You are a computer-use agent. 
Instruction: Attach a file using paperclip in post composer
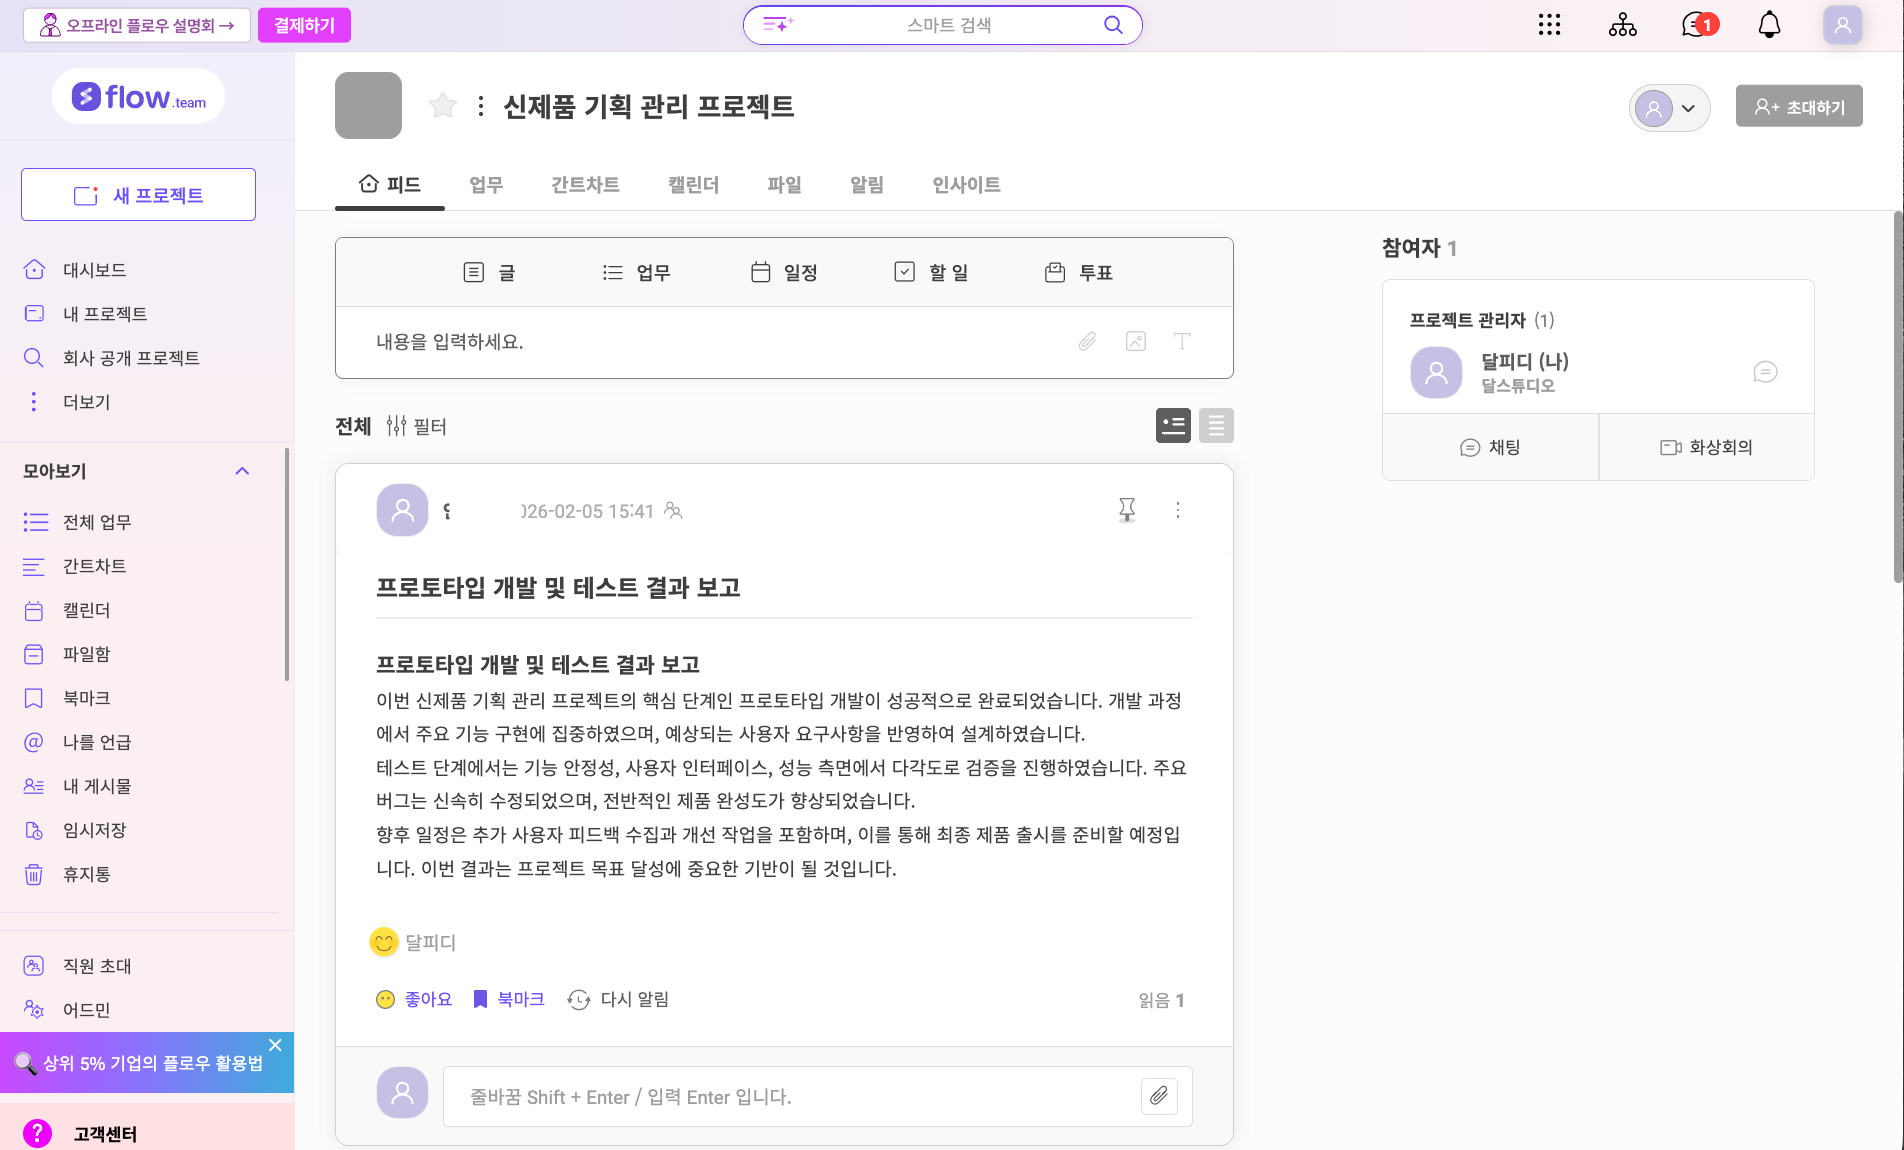pos(1087,342)
